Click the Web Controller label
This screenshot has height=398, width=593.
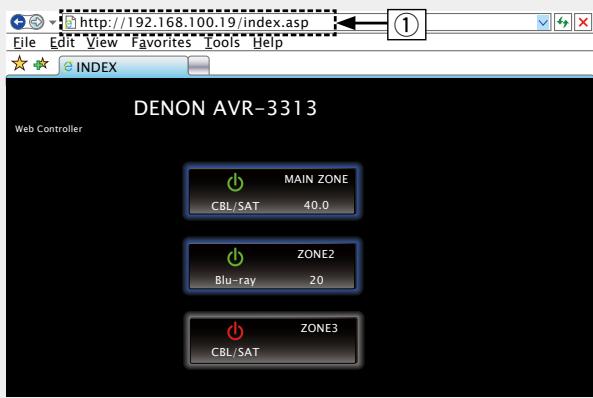(48, 129)
